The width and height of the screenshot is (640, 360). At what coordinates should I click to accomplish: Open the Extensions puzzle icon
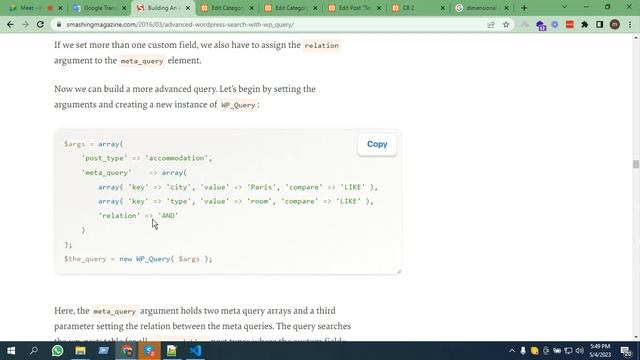pyautogui.click(x=584, y=24)
